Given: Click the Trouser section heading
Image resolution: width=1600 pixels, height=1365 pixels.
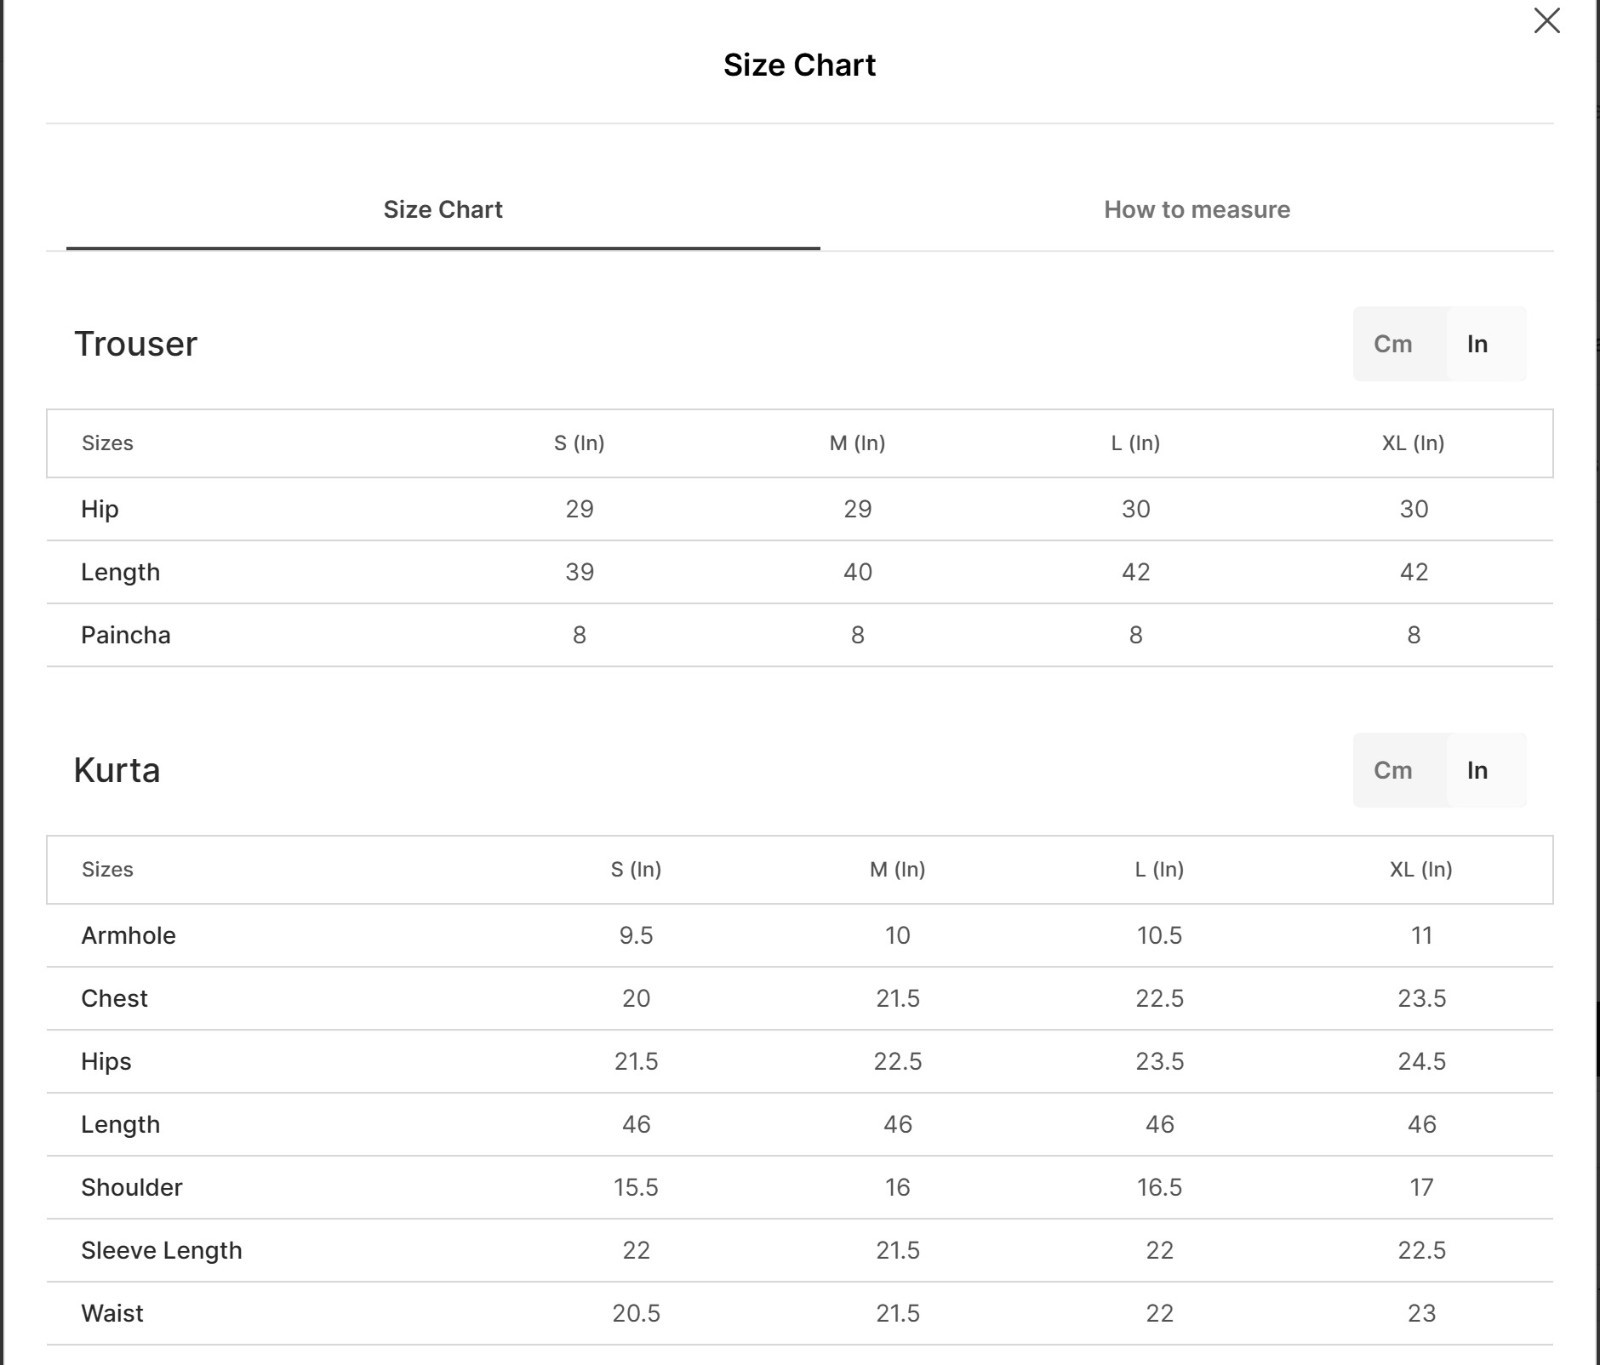Looking at the screenshot, I should (136, 344).
